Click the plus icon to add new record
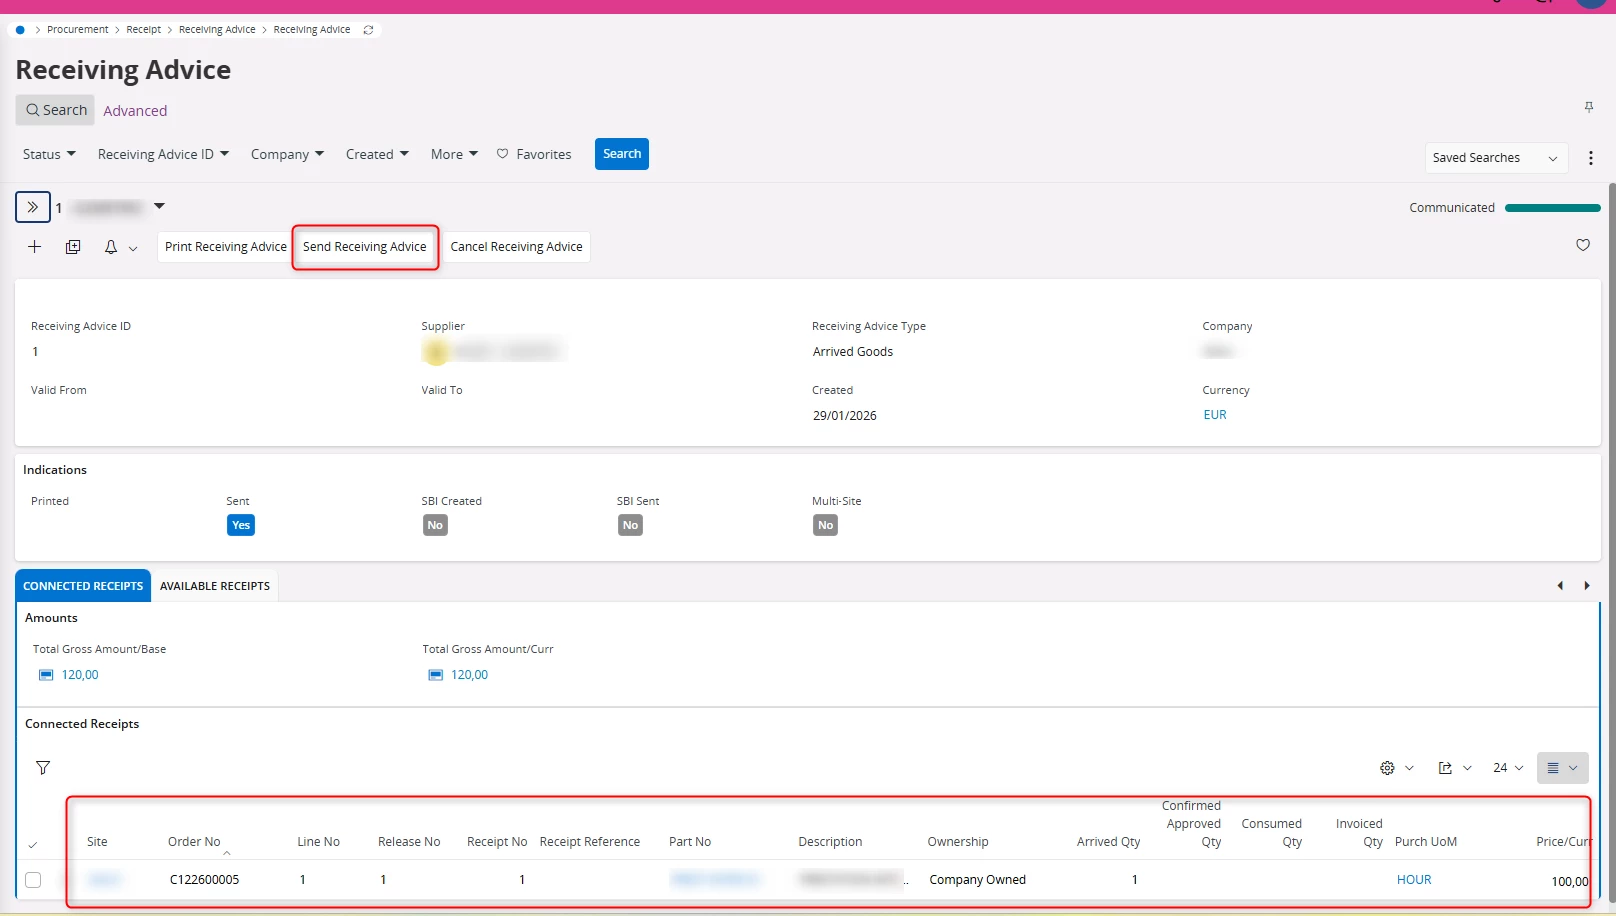 tap(34, 247)
